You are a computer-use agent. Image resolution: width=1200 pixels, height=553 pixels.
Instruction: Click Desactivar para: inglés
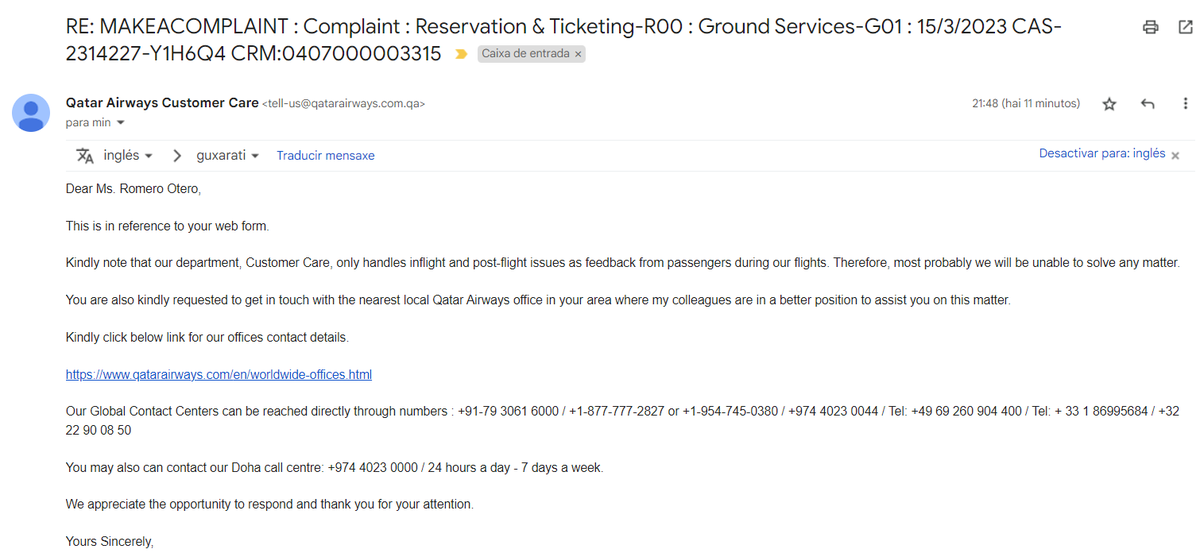1102,154
